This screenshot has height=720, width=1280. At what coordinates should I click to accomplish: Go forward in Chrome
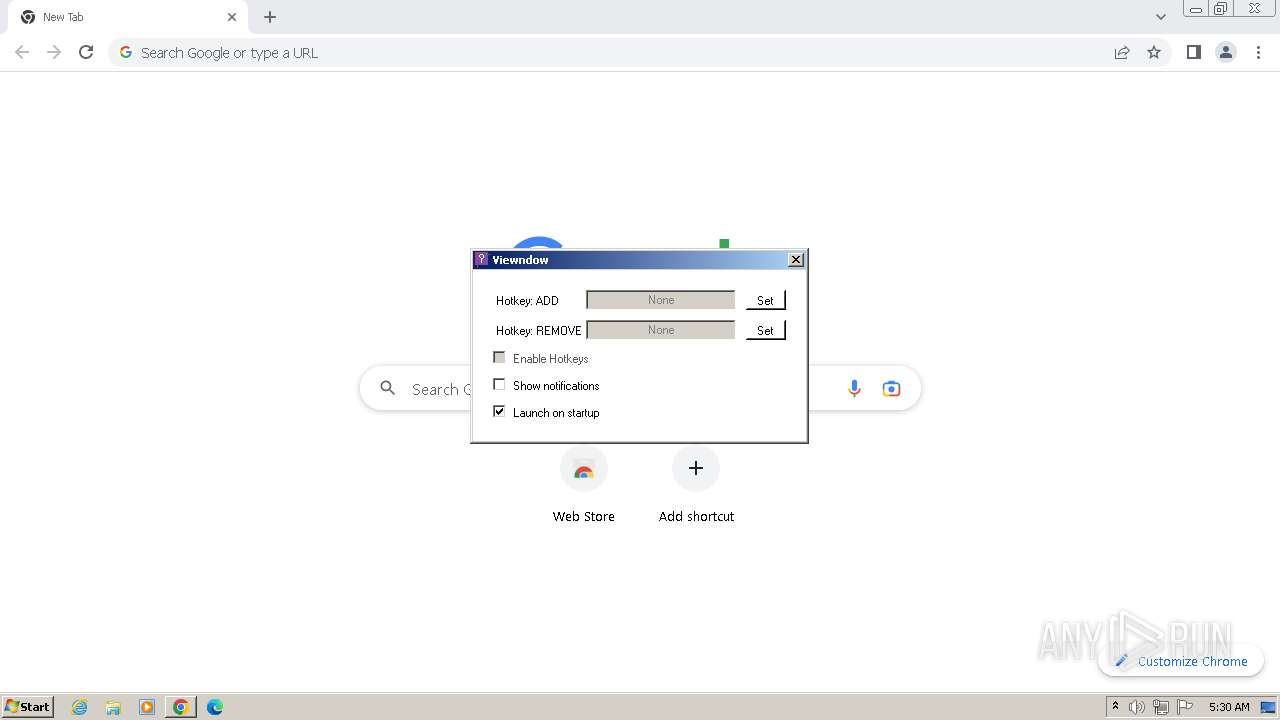pyautogui.click(x=54, y=52)
